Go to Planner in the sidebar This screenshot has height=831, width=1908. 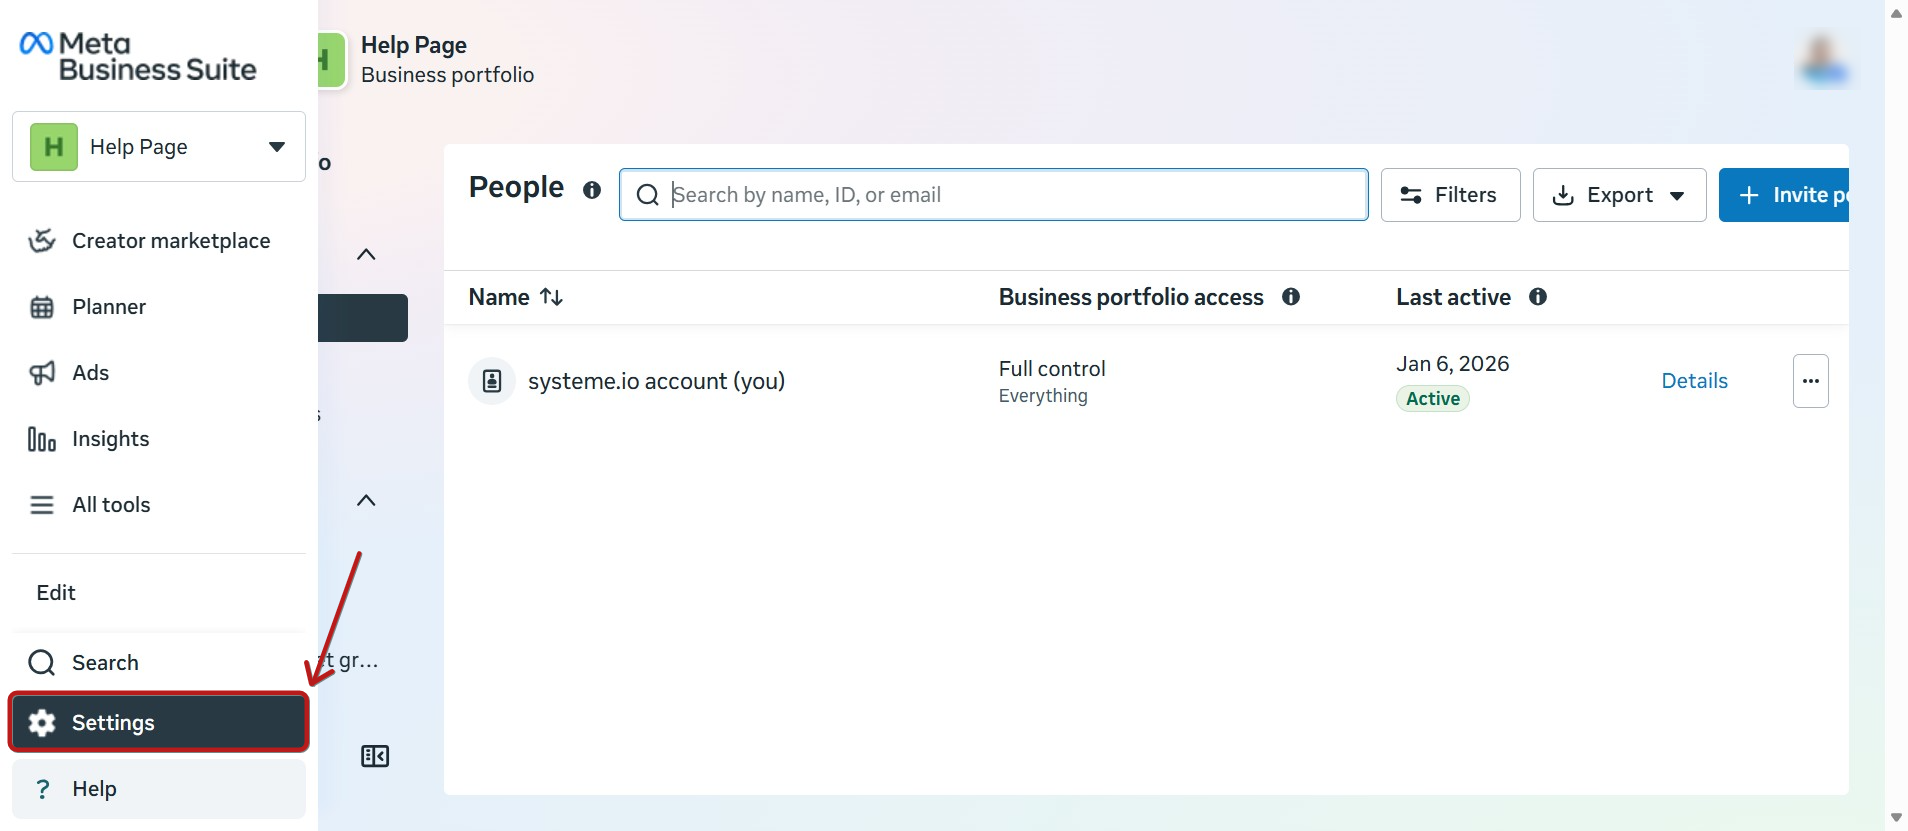159,307
